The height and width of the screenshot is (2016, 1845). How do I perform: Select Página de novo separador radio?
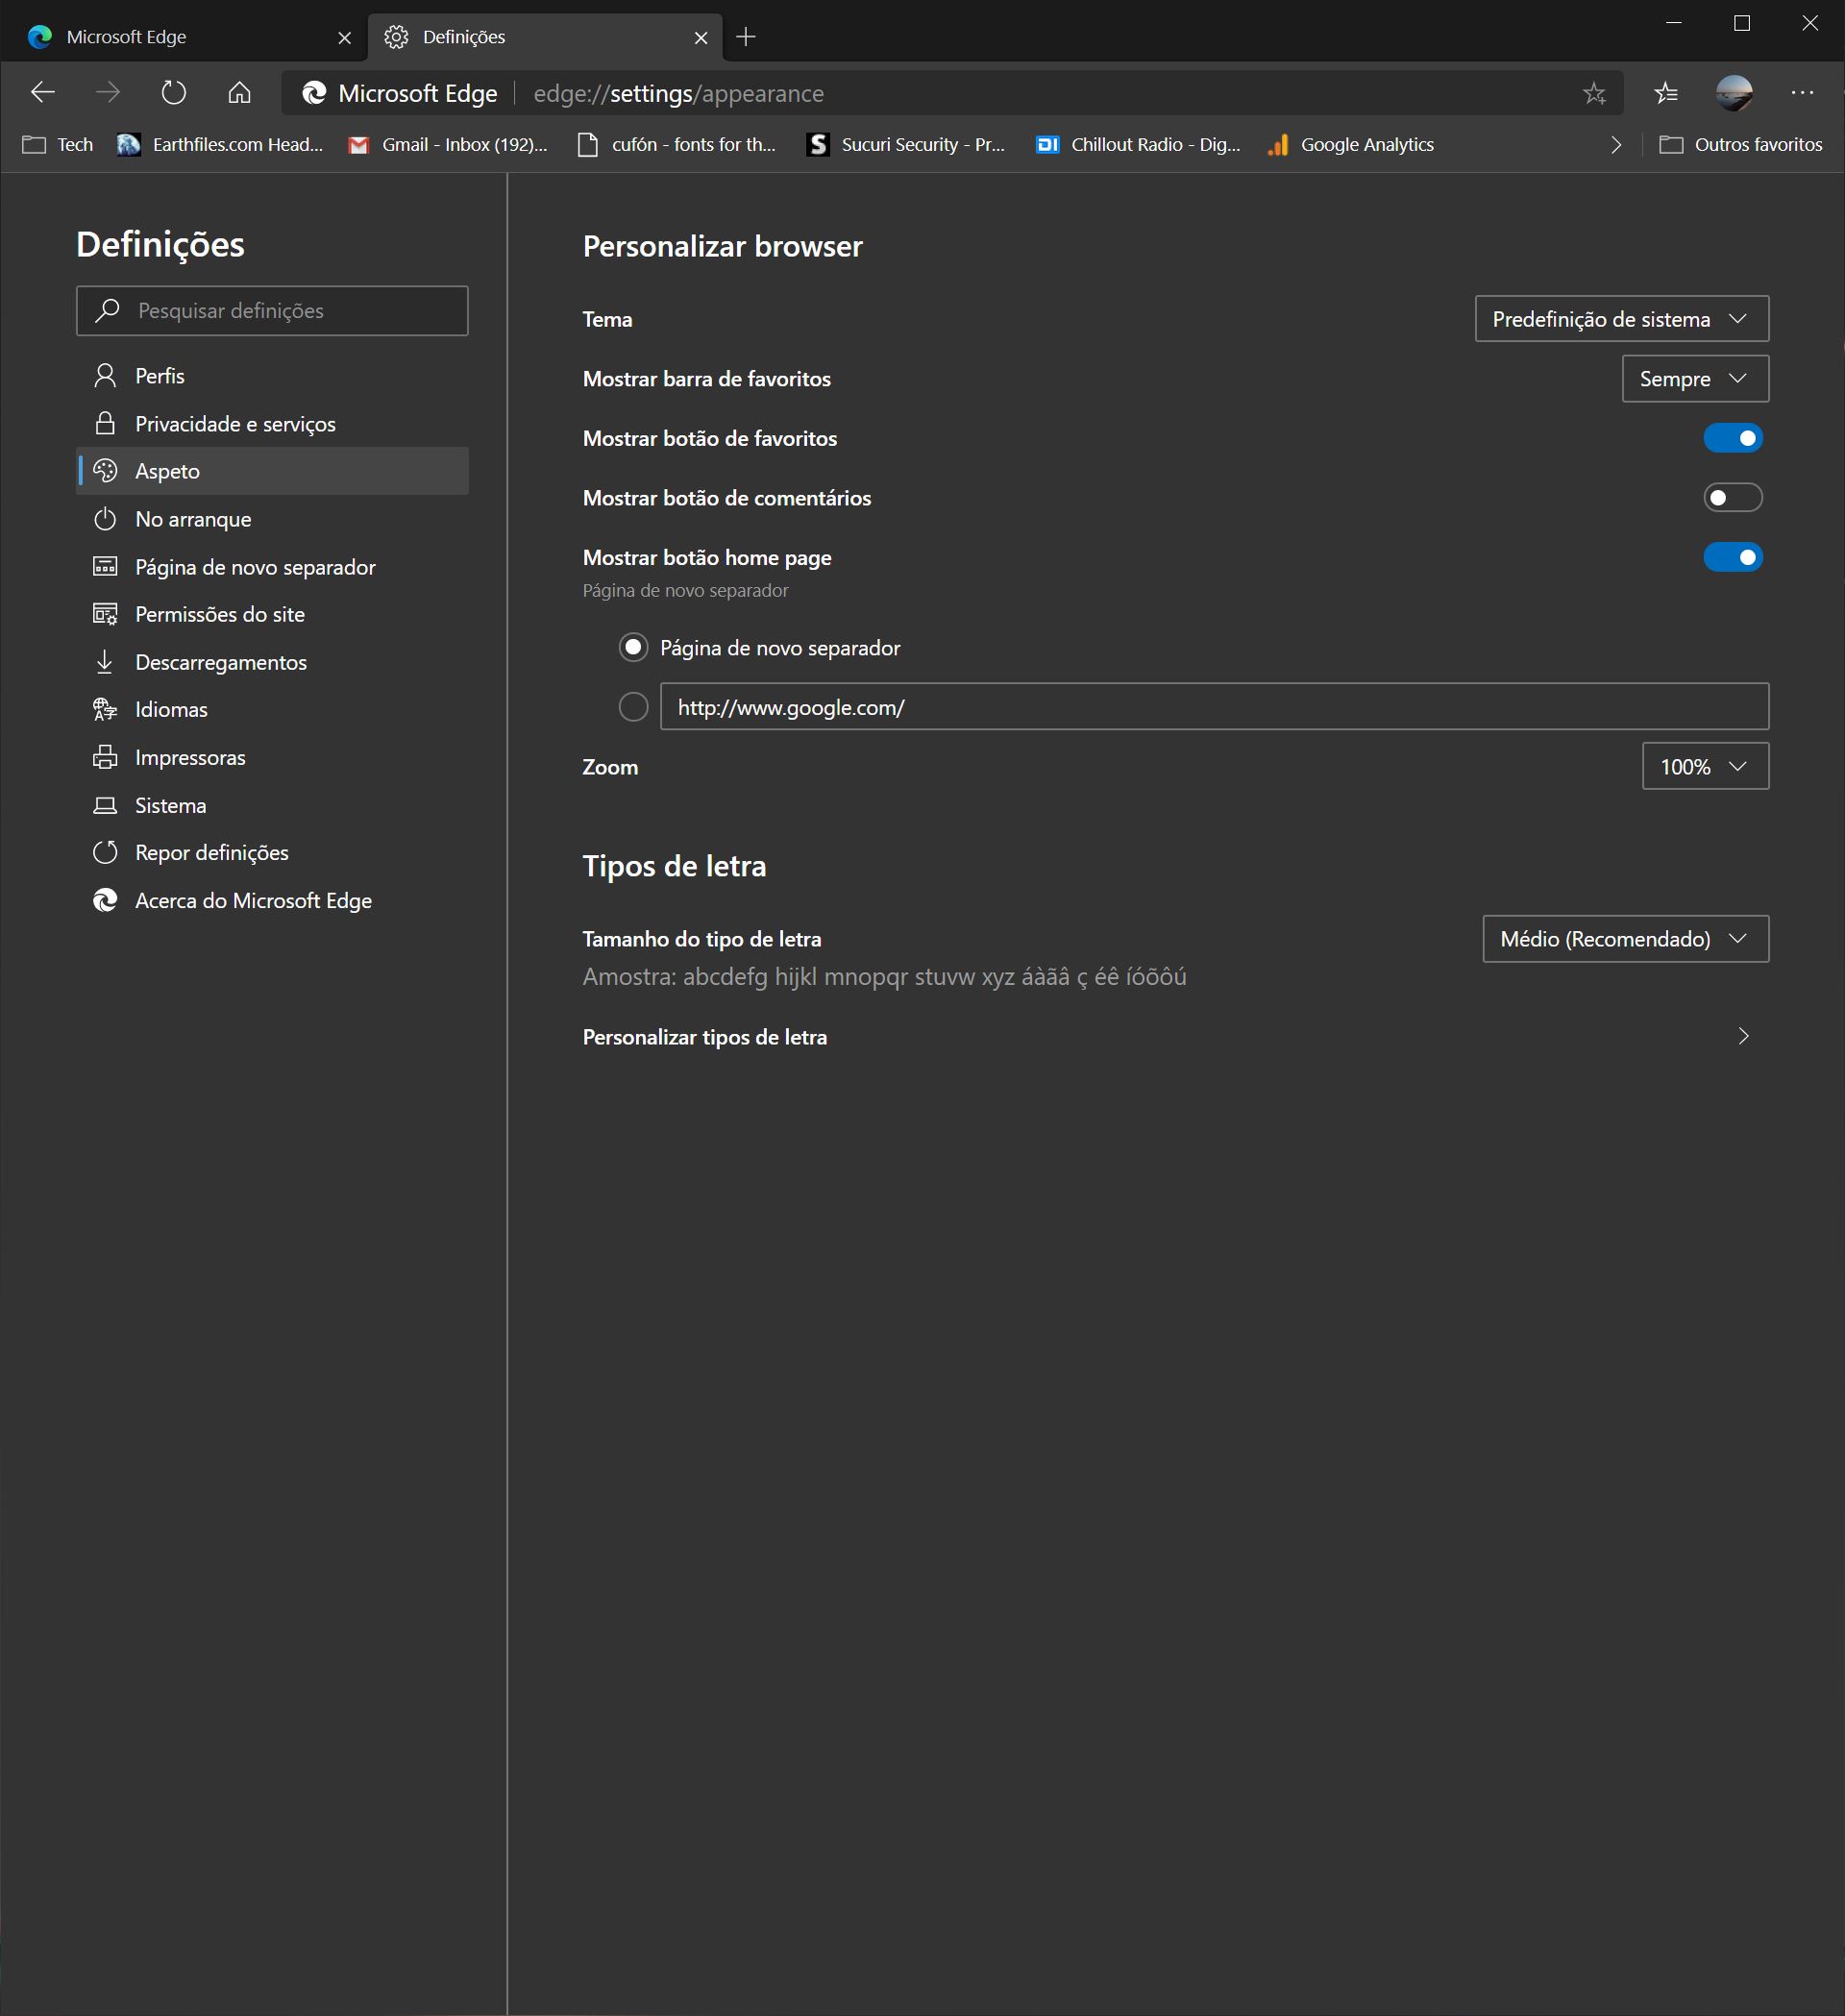tap(633, 648)
